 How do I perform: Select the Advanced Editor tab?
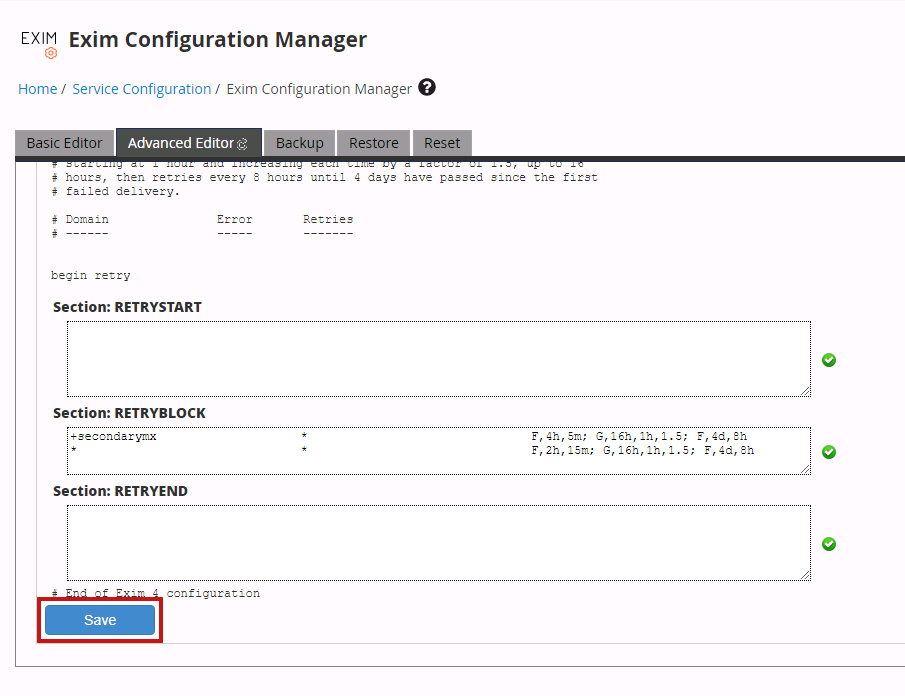click(189, 143)
